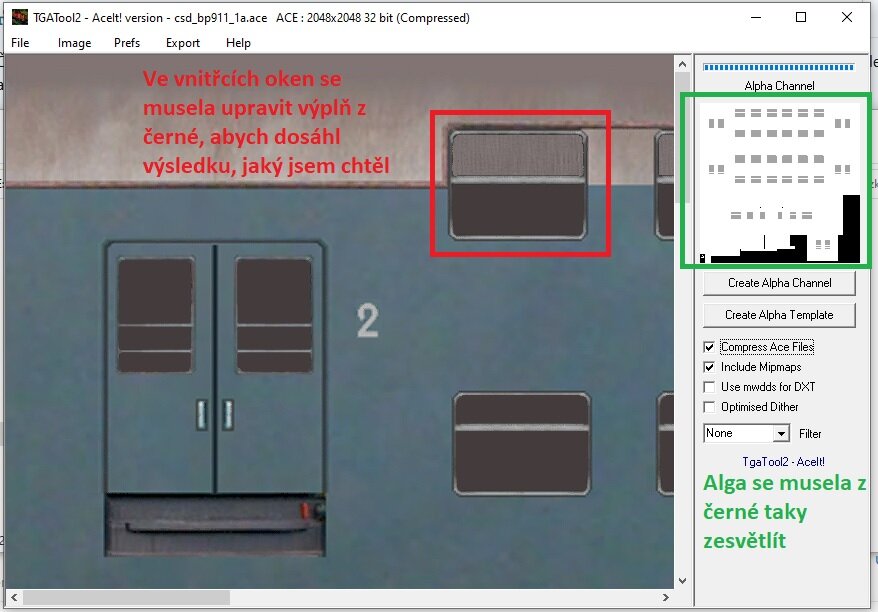Click the TGATool2 app icon in title bar
The height and width of the screenshot is (612, 878).
(x=20, y=17)
